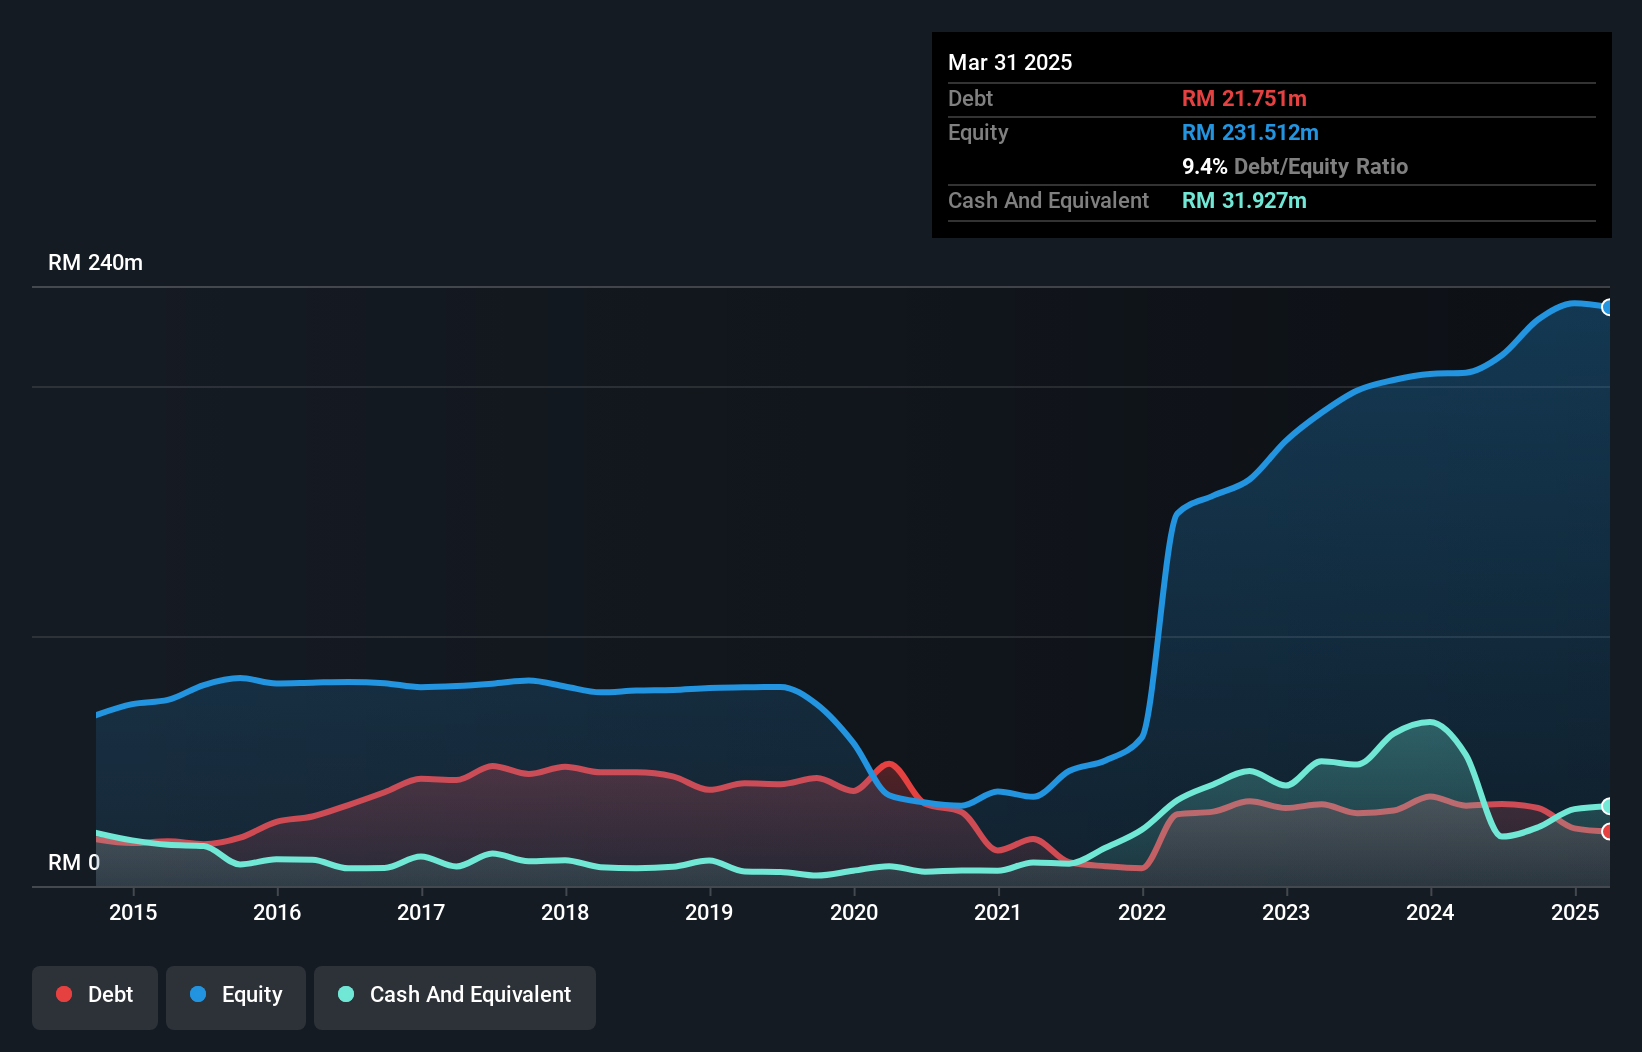The height and width of the screenshot is (1052, 1642).
Task: Click the RM 0 axis label
Action: (74, 862)
